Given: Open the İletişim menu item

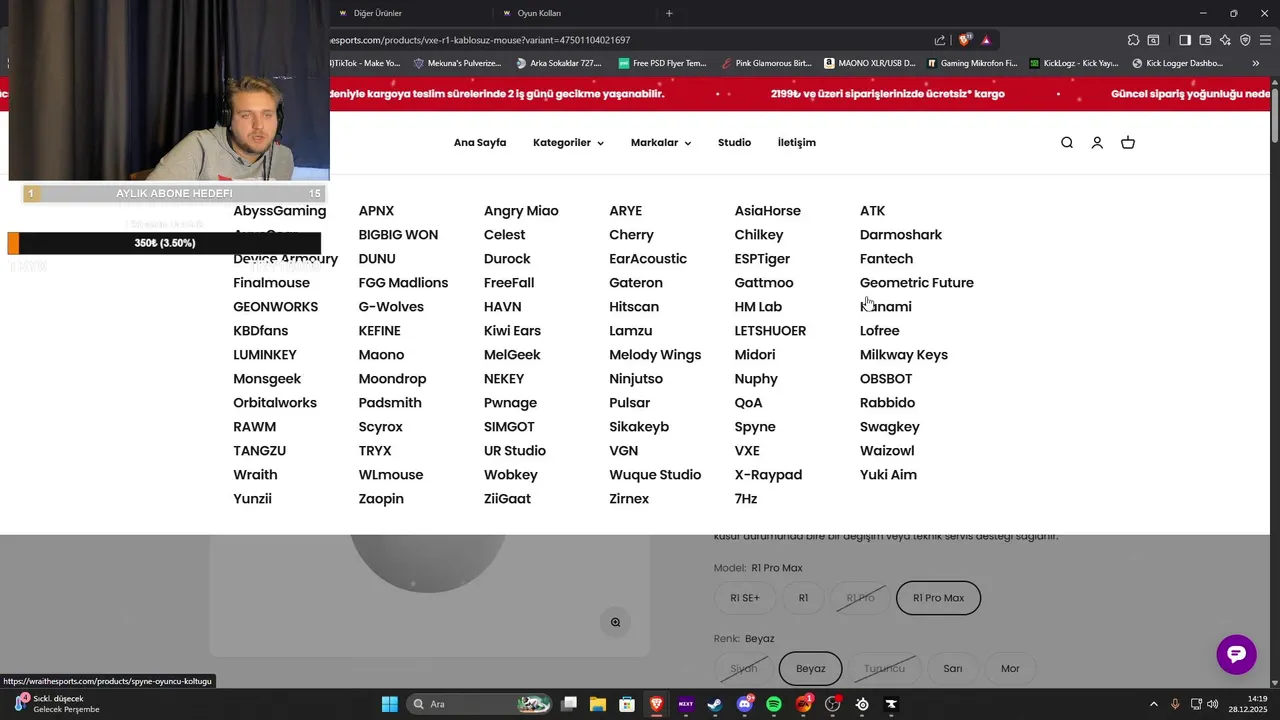Looking at the screenshot, I should (797, 143).
